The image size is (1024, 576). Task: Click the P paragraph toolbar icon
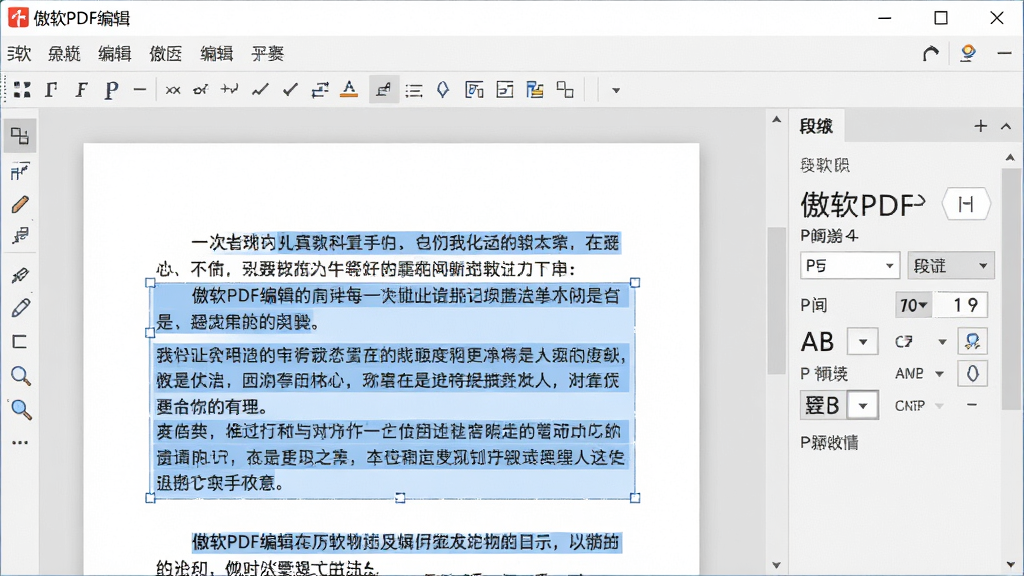coord(111,90)
